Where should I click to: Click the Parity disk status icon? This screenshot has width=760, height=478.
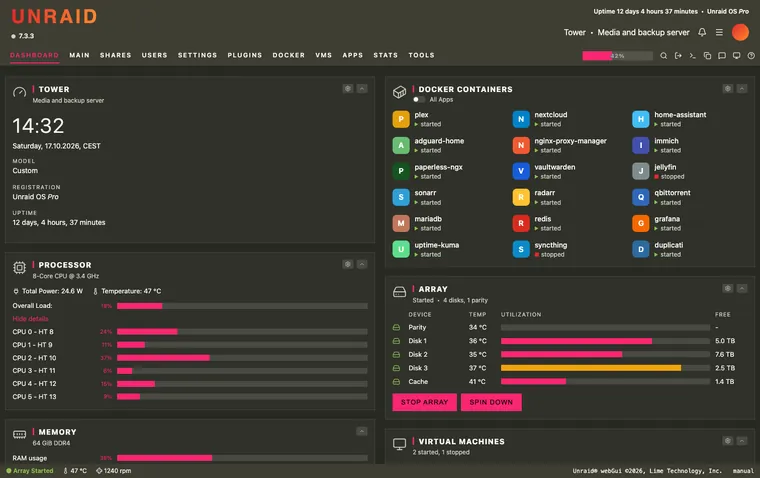396,327
